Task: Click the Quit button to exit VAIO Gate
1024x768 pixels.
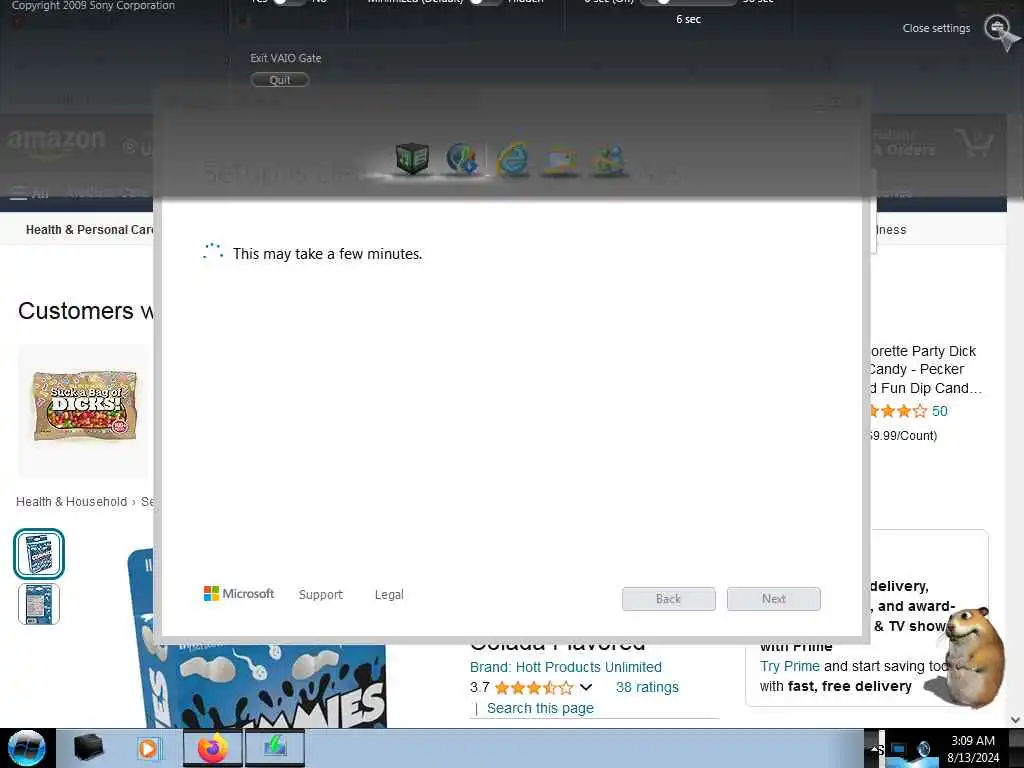Action: point(280,80)
